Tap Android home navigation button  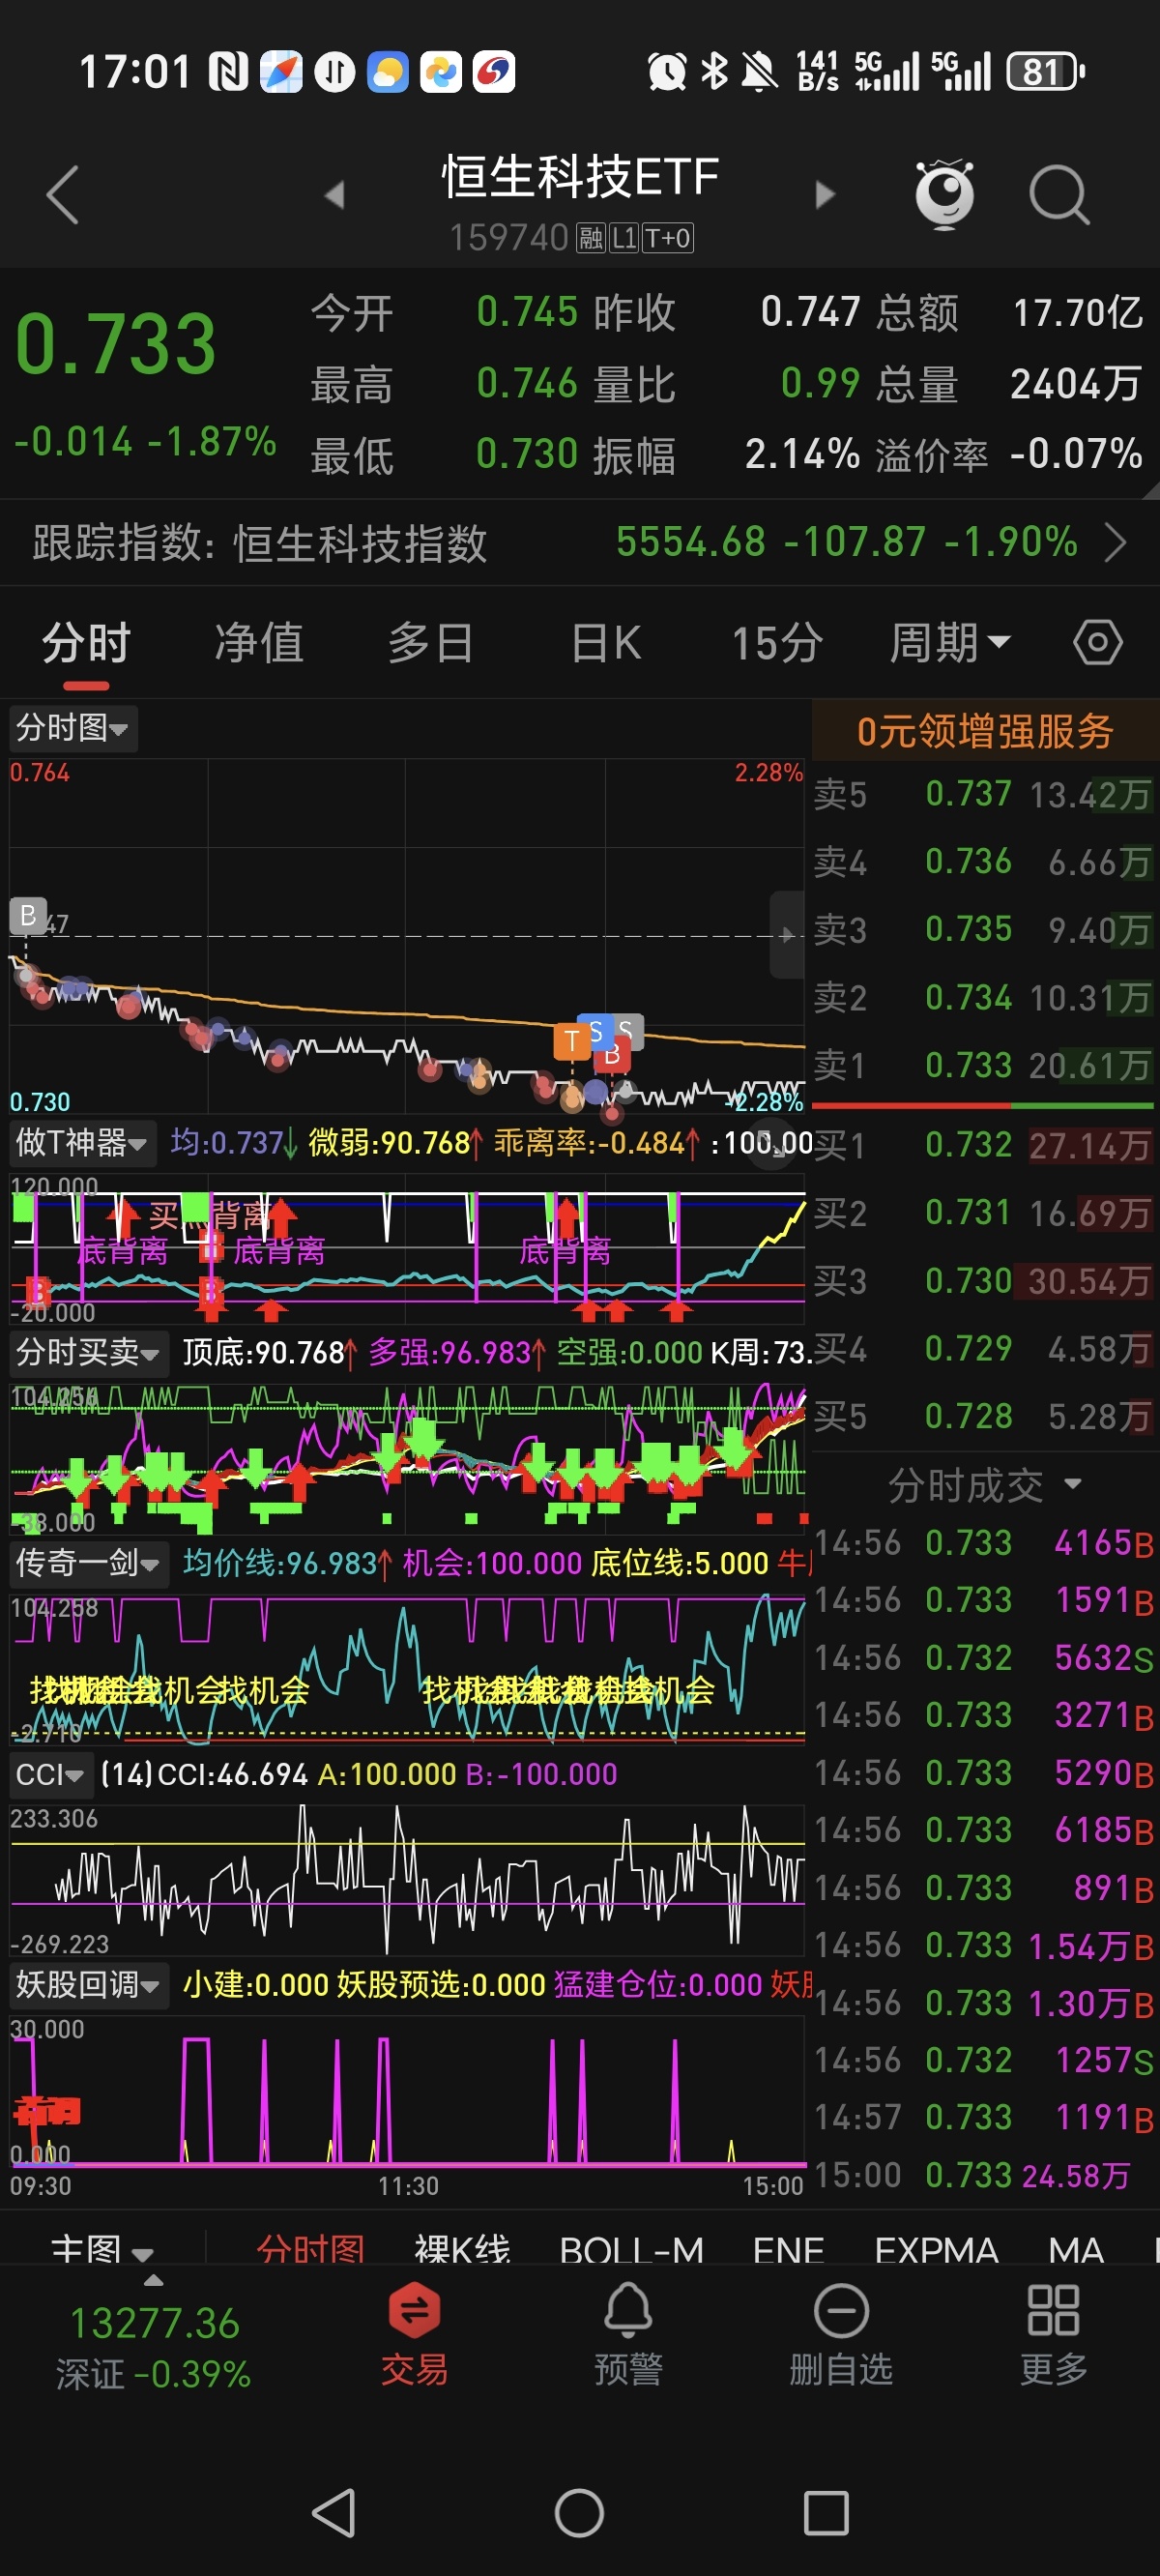coord(579,2512)
